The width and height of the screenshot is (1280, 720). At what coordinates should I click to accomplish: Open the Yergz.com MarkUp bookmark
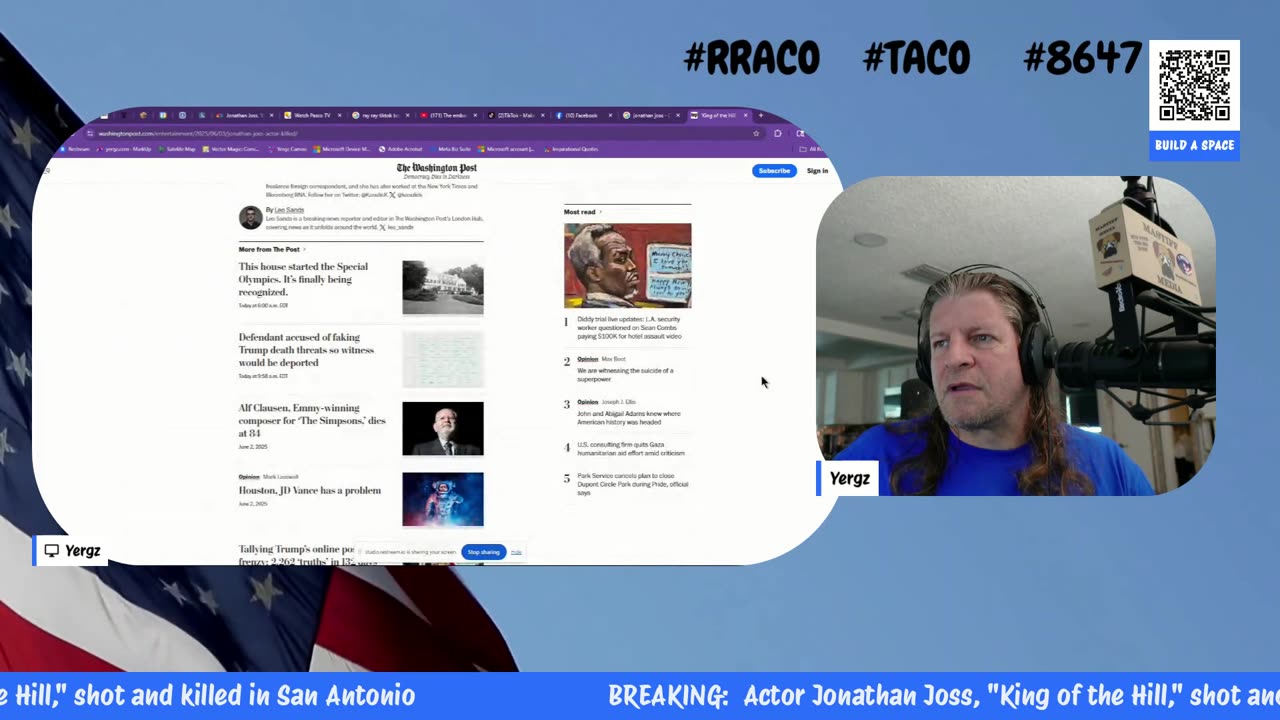pyautogui.click(x=123, y=149)
